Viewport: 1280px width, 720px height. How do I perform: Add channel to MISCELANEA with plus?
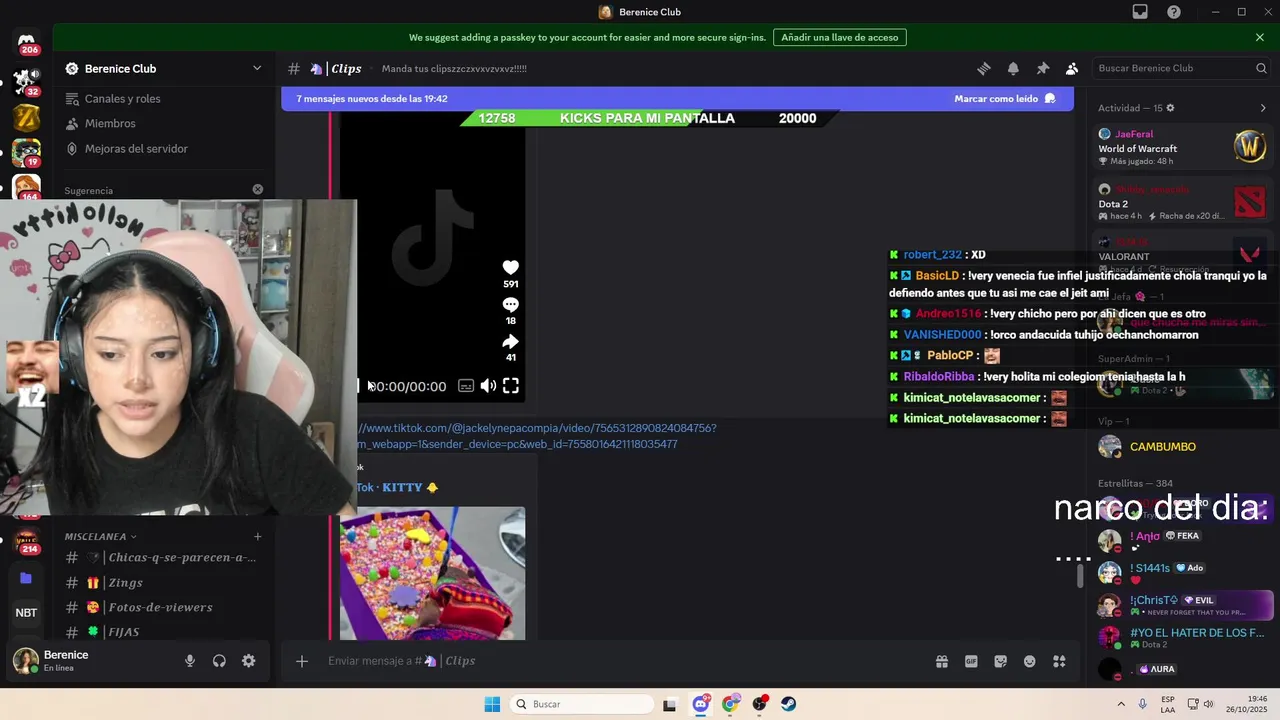point(257,536)
